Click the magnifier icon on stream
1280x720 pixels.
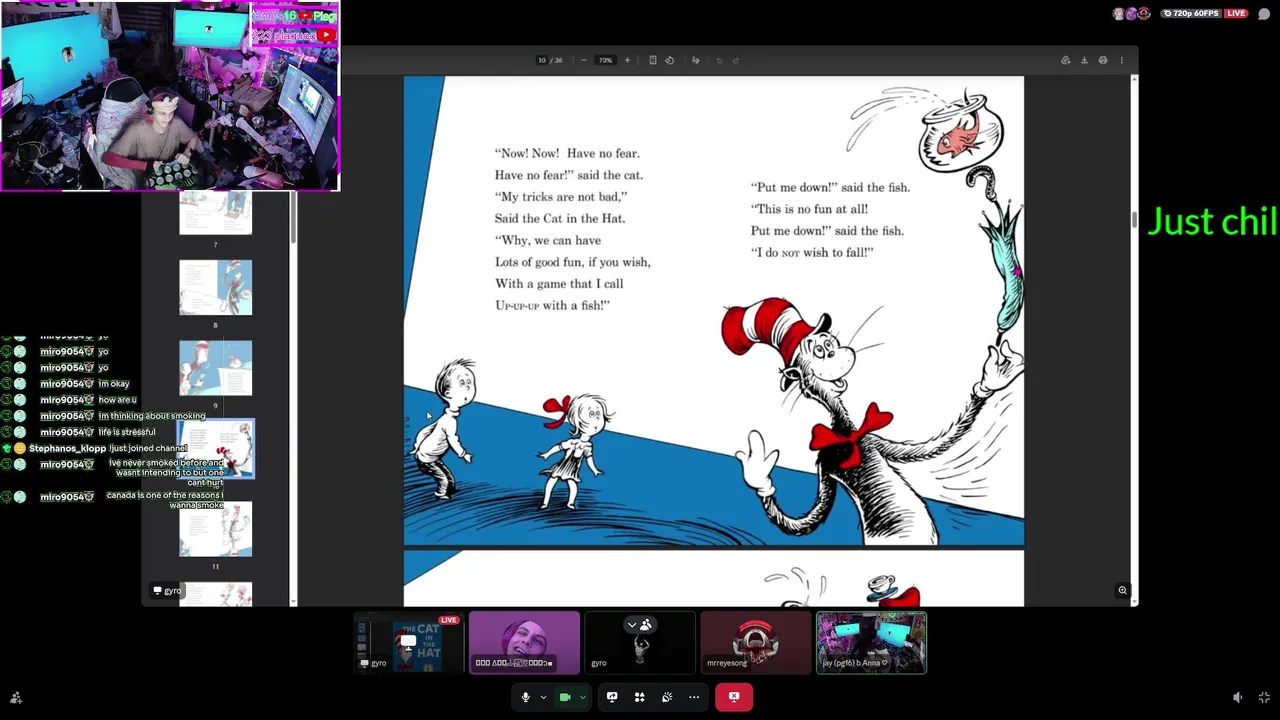pyautogui.click(x=1122, y=590)
